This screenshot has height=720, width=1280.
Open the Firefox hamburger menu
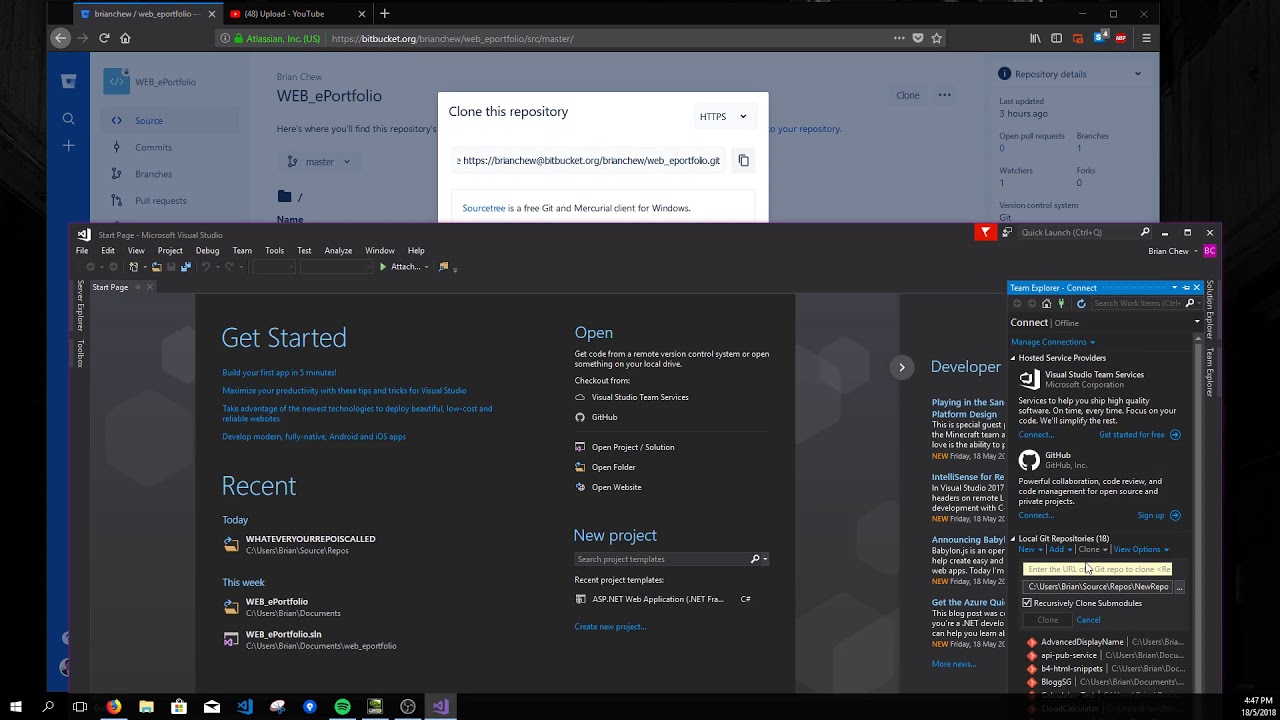pyautogui.click(x=1146, y=38)
